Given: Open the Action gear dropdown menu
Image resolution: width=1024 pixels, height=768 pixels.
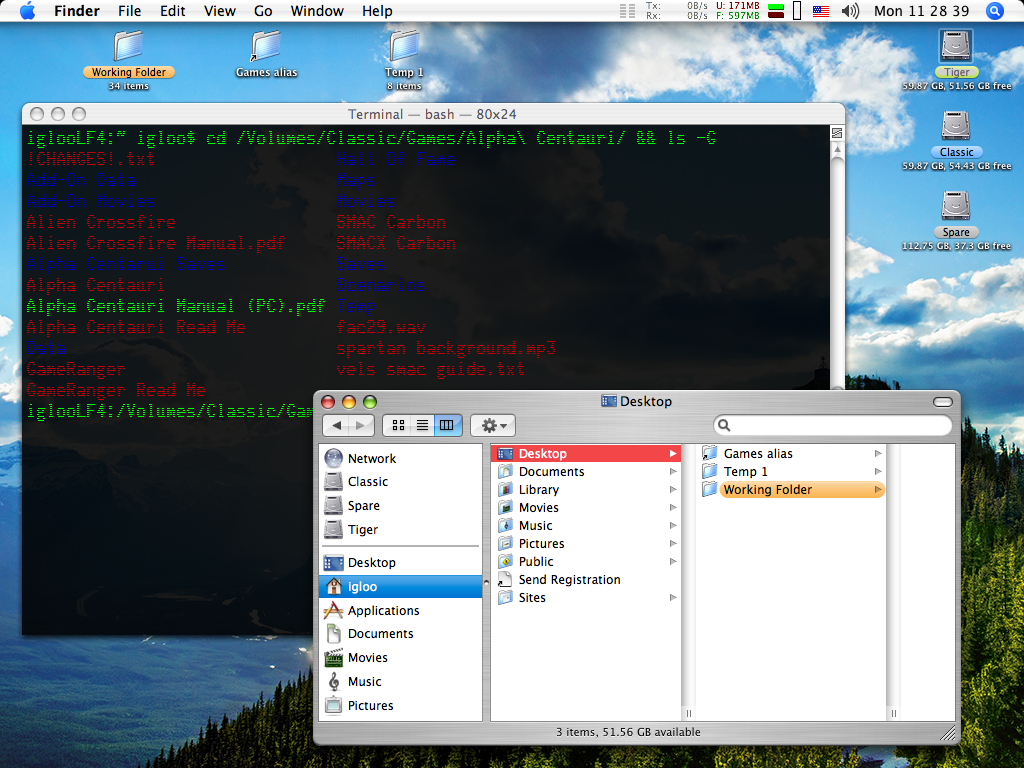Looking at the screenshot, I should click(493, 425).
